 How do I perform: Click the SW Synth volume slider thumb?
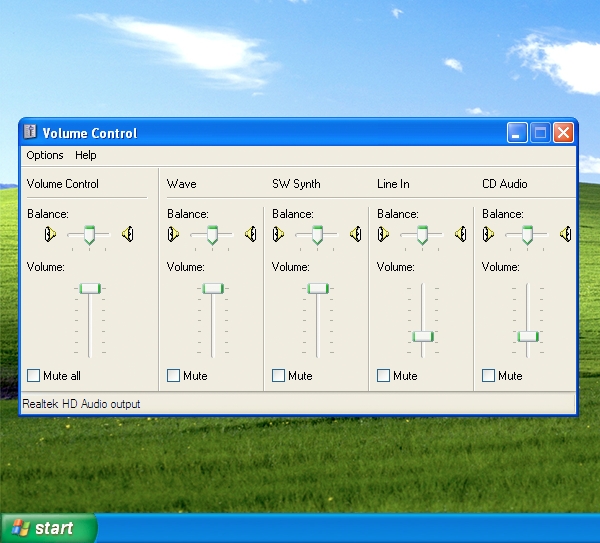(318, 289)
